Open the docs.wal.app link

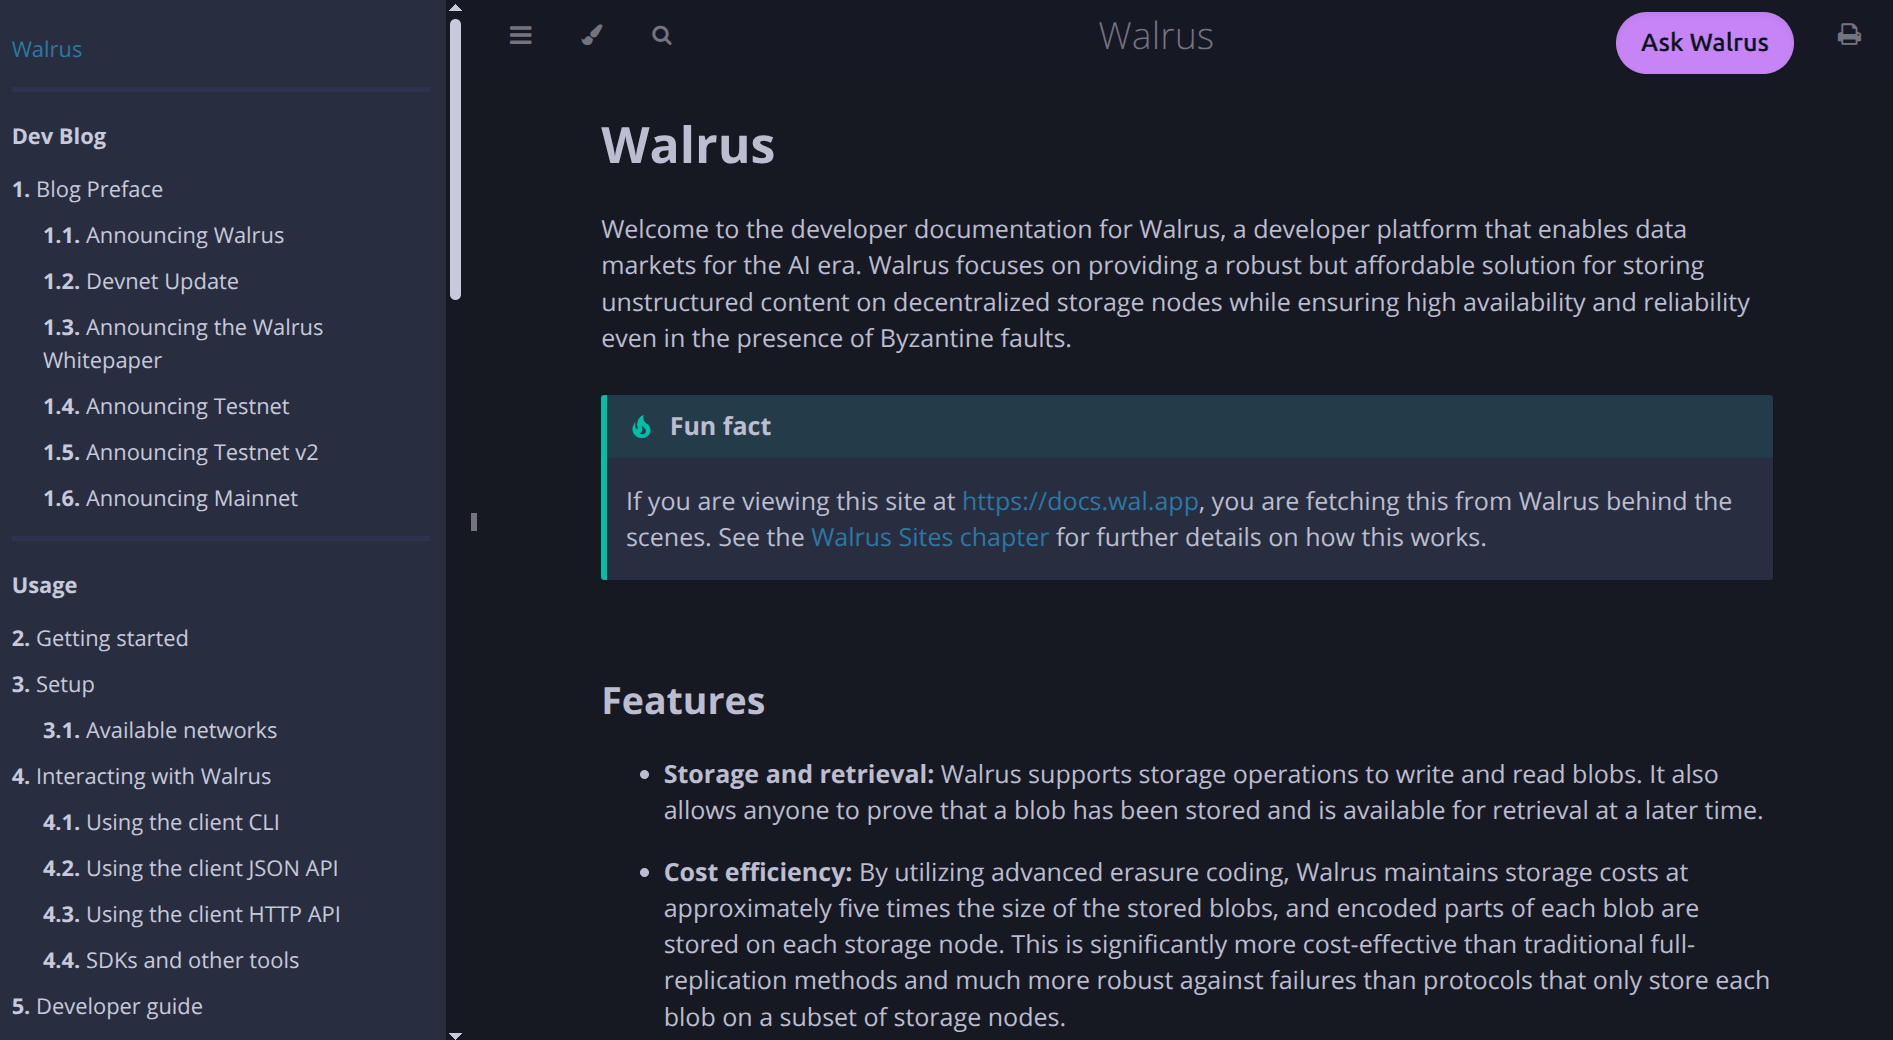[1080, 501]
